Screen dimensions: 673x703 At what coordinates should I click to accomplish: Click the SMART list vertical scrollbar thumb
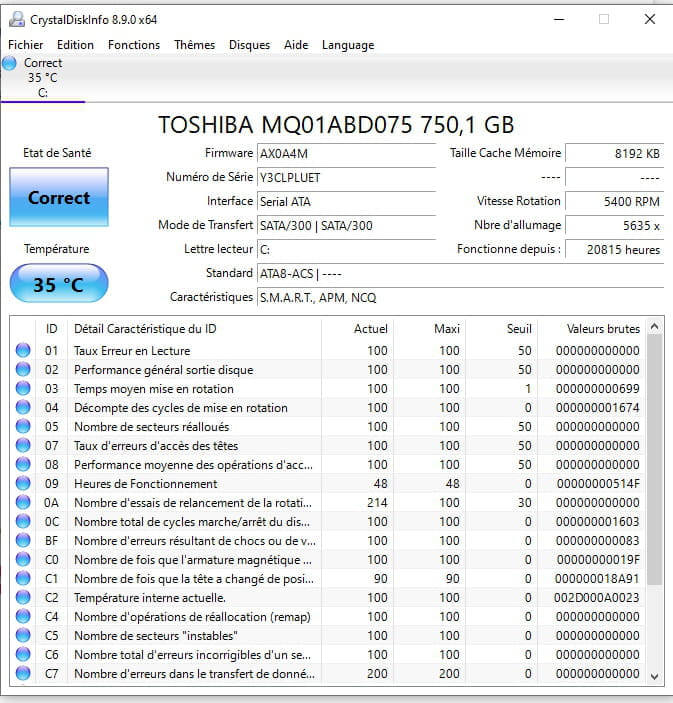tap(654, 459)
